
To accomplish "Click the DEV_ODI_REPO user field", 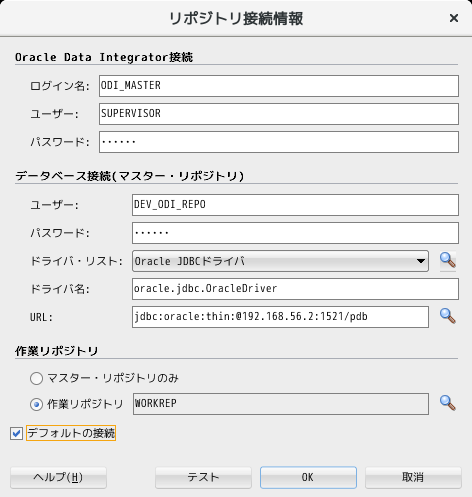I will (x=295, y=205).
